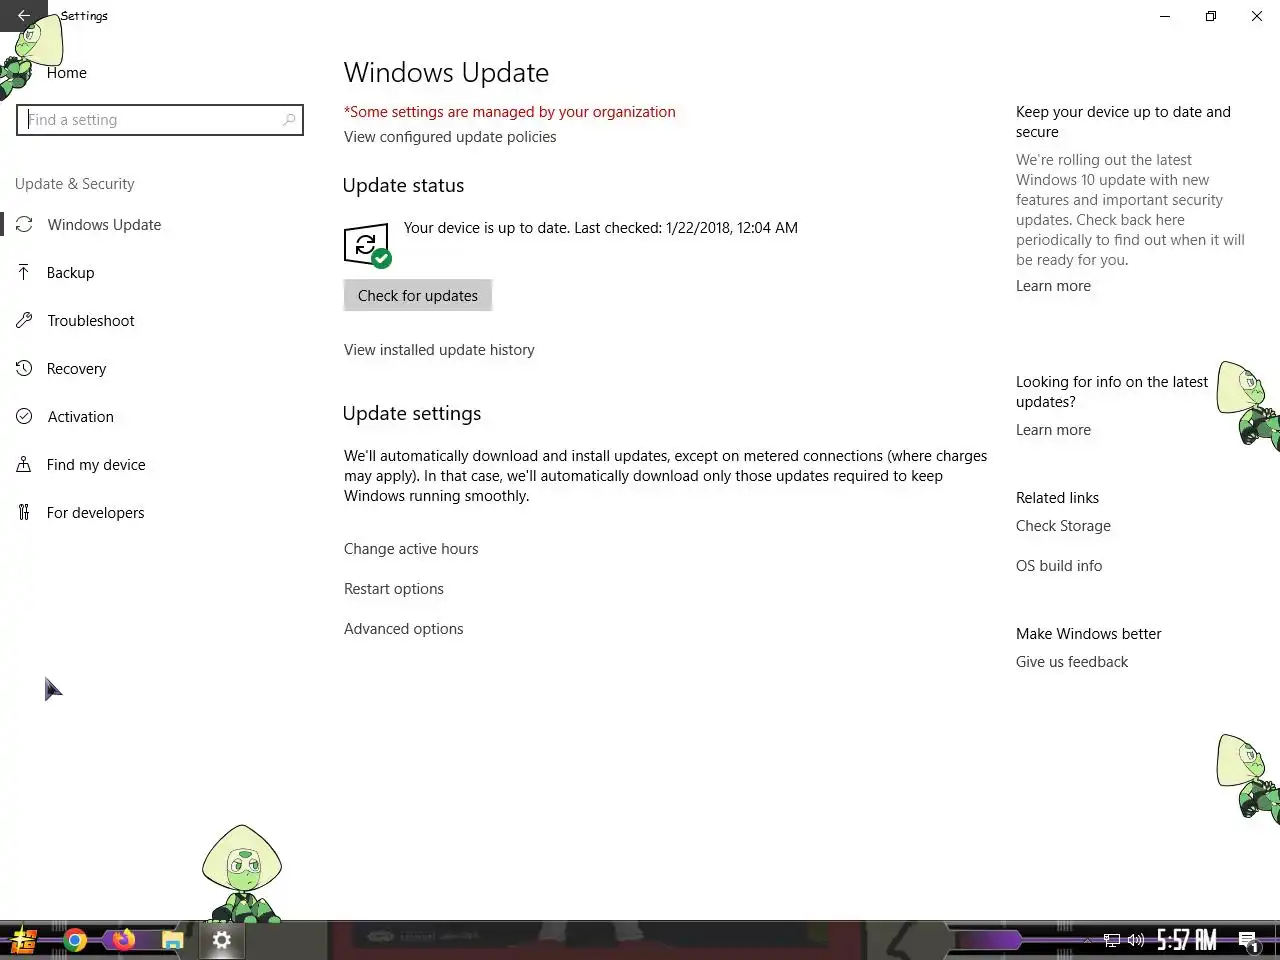Viewport: 1280px width, 960px height.
Task: Open the Action Center notification icon
Action: click(x=1248, y=940)
